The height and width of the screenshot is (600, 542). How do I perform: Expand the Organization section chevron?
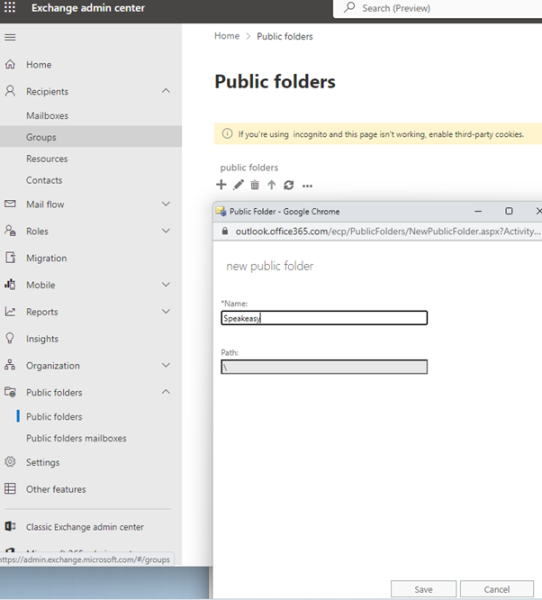166,365
